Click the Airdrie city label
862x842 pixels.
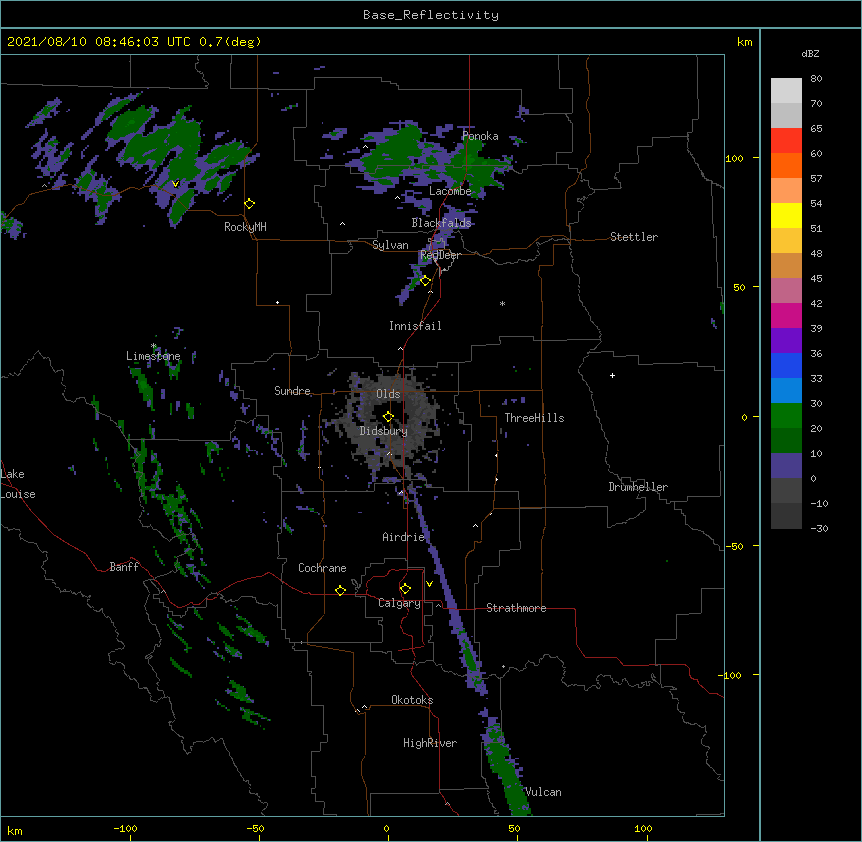coord(404,537)
